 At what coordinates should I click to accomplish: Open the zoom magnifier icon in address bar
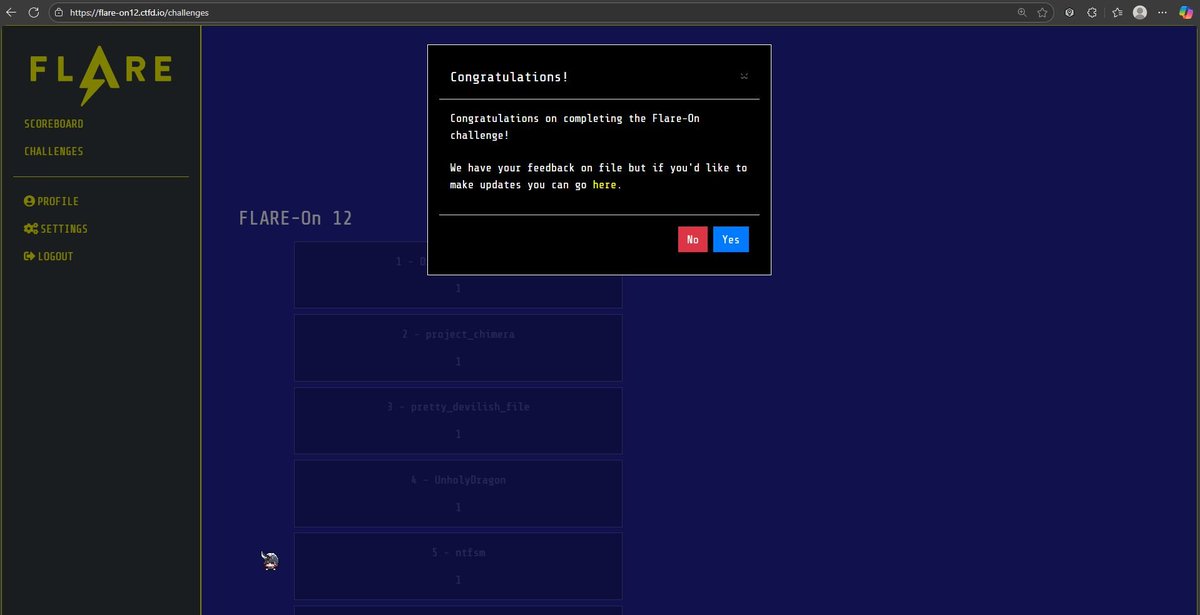point(1022,12)
